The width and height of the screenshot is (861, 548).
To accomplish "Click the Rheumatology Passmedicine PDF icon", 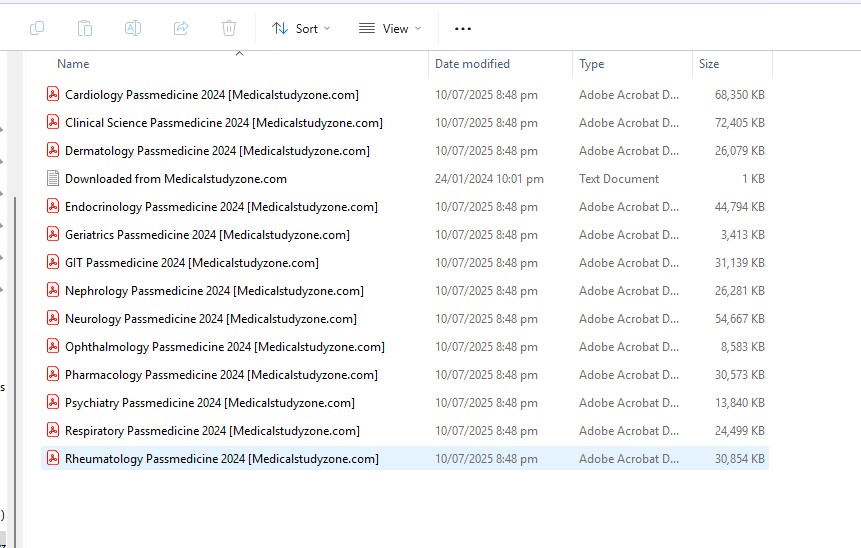I will tap(53, 458).
